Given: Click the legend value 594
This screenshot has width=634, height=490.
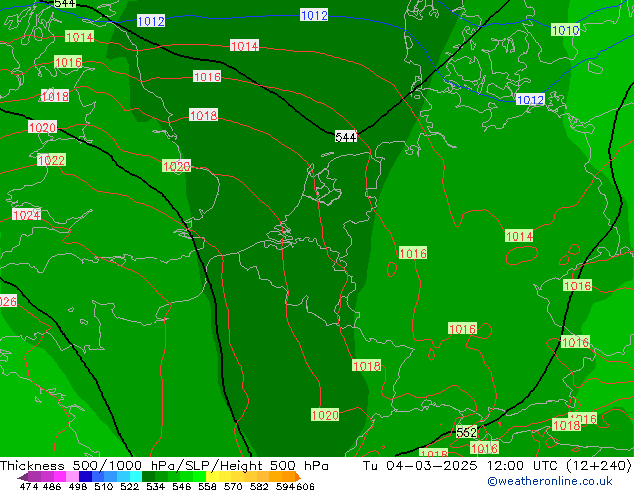Looking at the screenshot, I should tap(285, 486).
